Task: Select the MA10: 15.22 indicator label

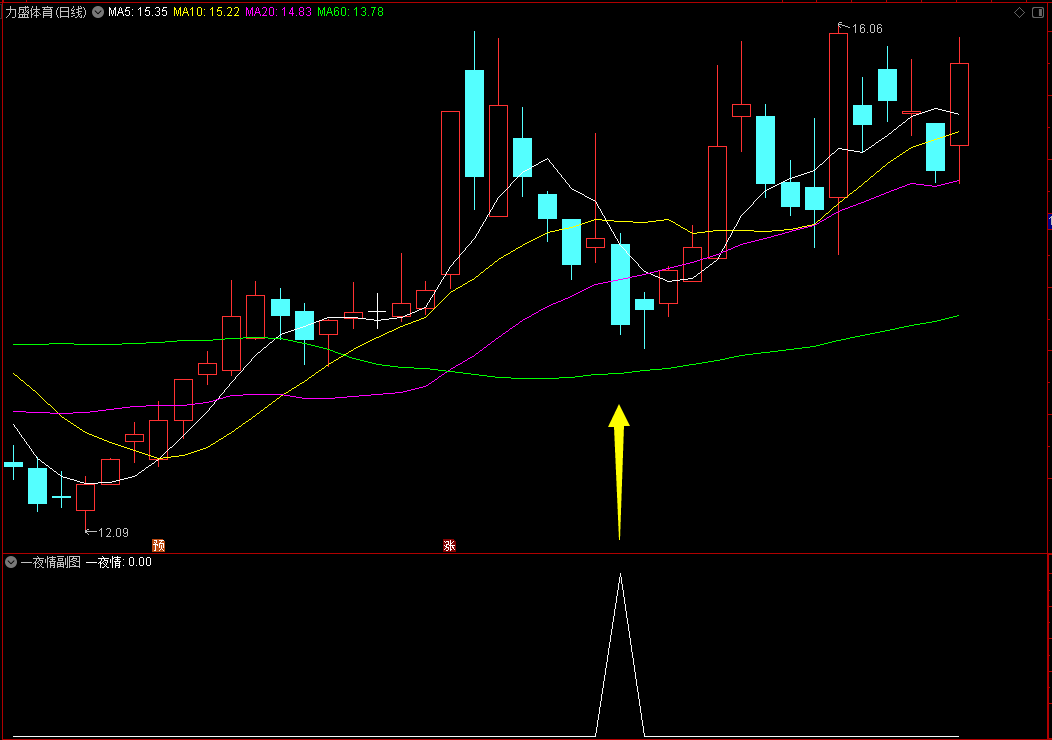Action: click(x=206, y=12)
